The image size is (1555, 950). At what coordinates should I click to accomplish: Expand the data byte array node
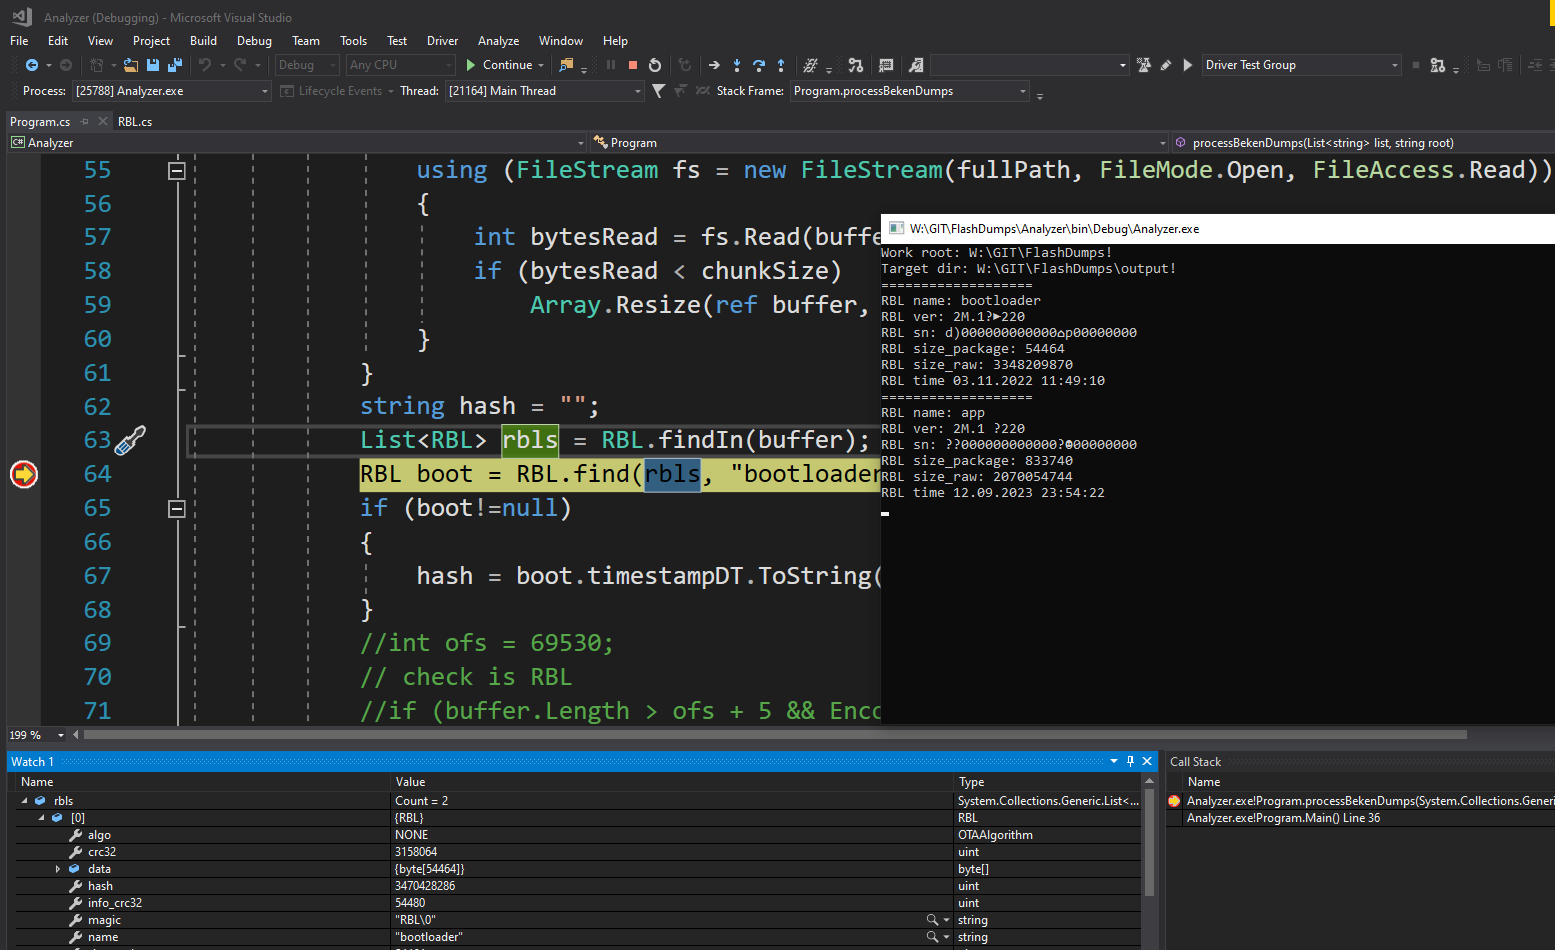pos(58,869)
